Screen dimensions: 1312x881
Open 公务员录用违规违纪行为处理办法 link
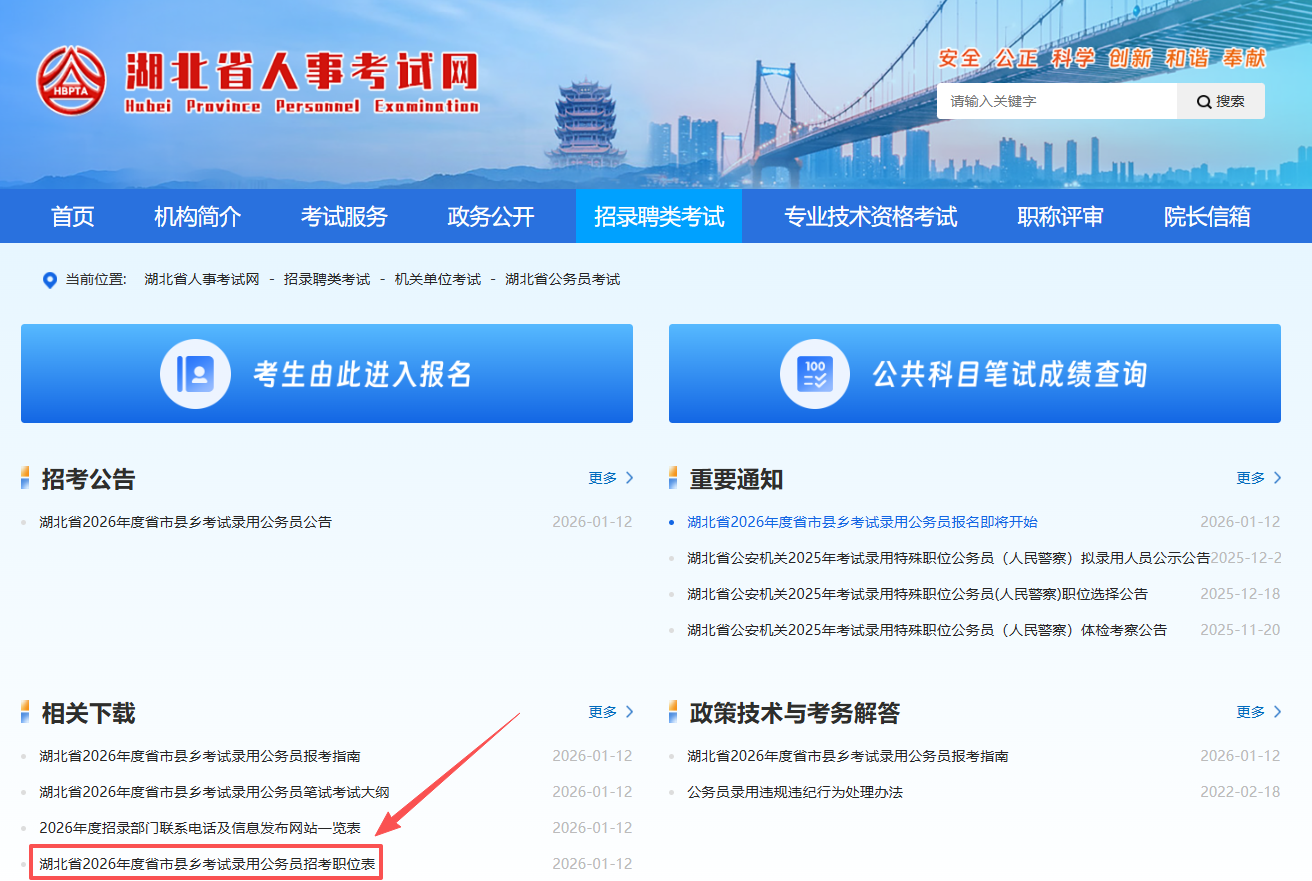(794, 792)
